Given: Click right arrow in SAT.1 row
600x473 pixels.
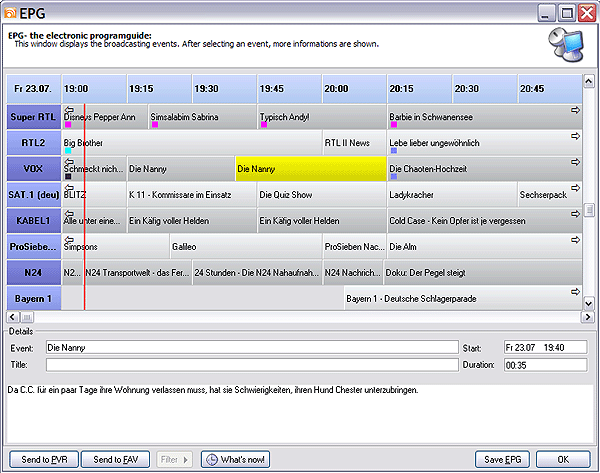Looking at the screenshot, I should coord(575,187).
